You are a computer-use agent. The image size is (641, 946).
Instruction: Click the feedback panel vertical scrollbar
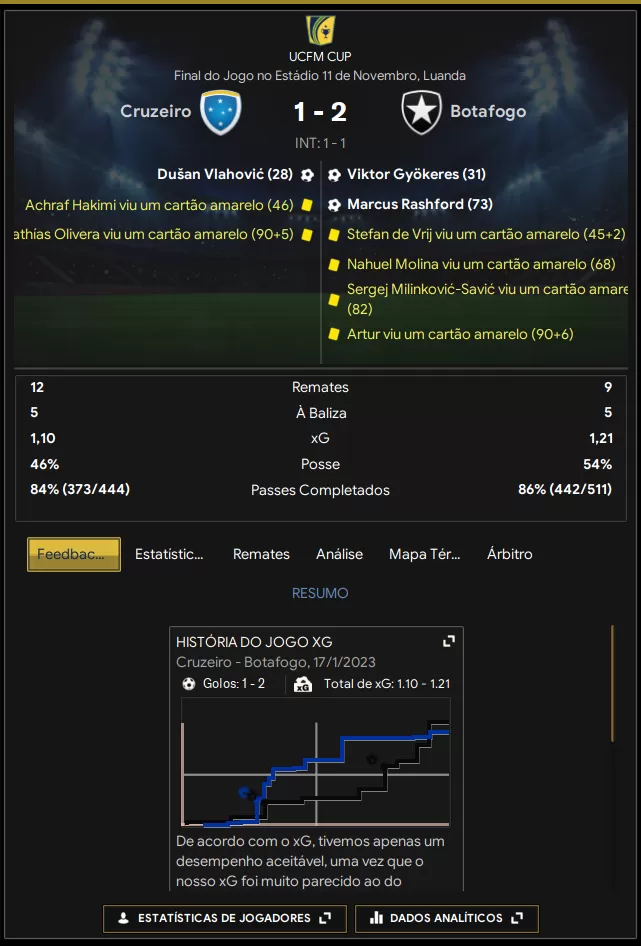click(x=612, y=683)
